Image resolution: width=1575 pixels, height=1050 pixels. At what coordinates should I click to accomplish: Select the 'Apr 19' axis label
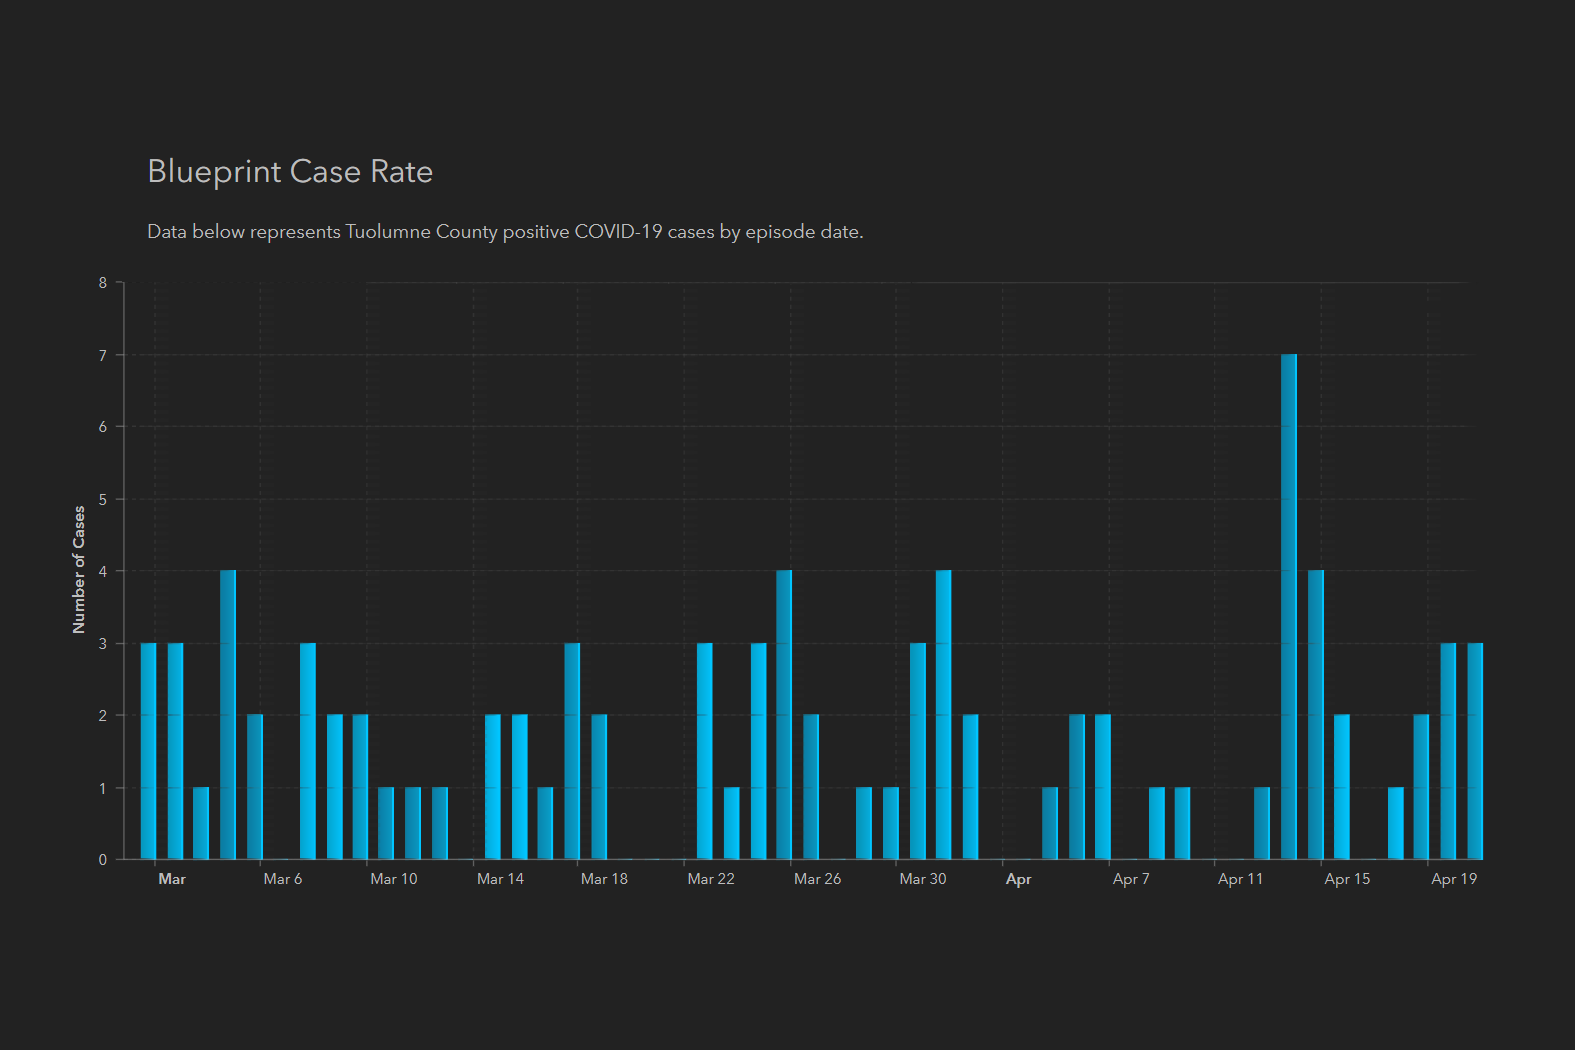click(1453, 879)
